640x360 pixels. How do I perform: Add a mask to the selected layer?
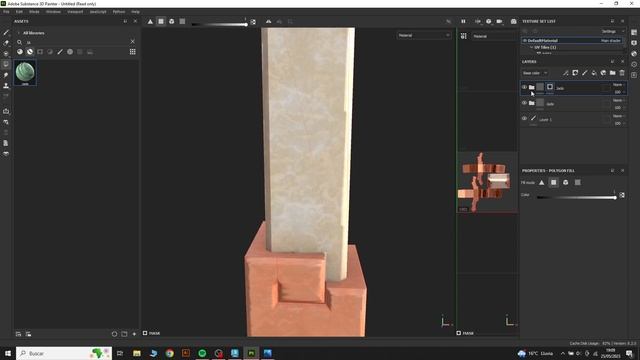click(575, 73)
